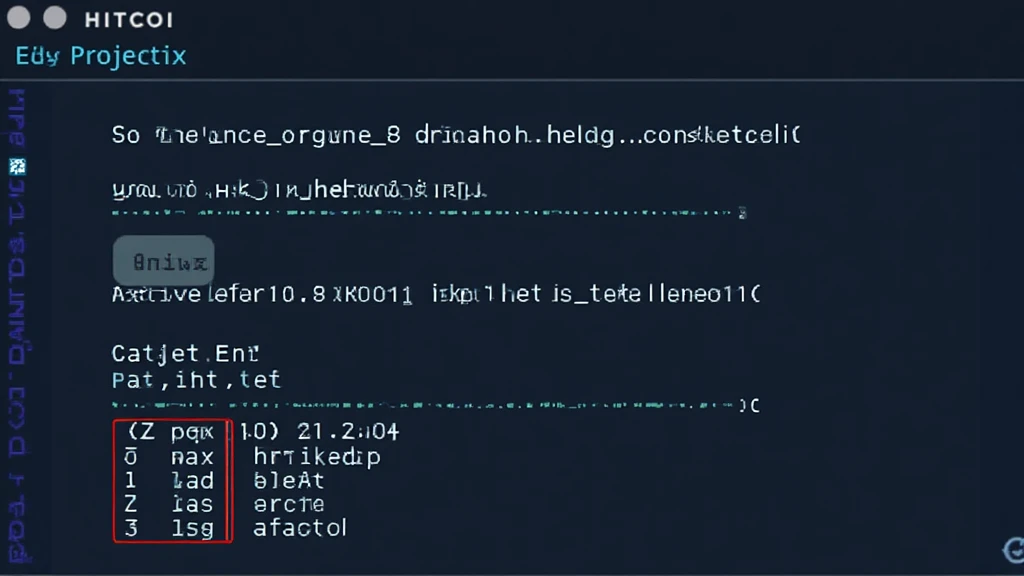Select row 1 lad in the table

tap(169, 481)
